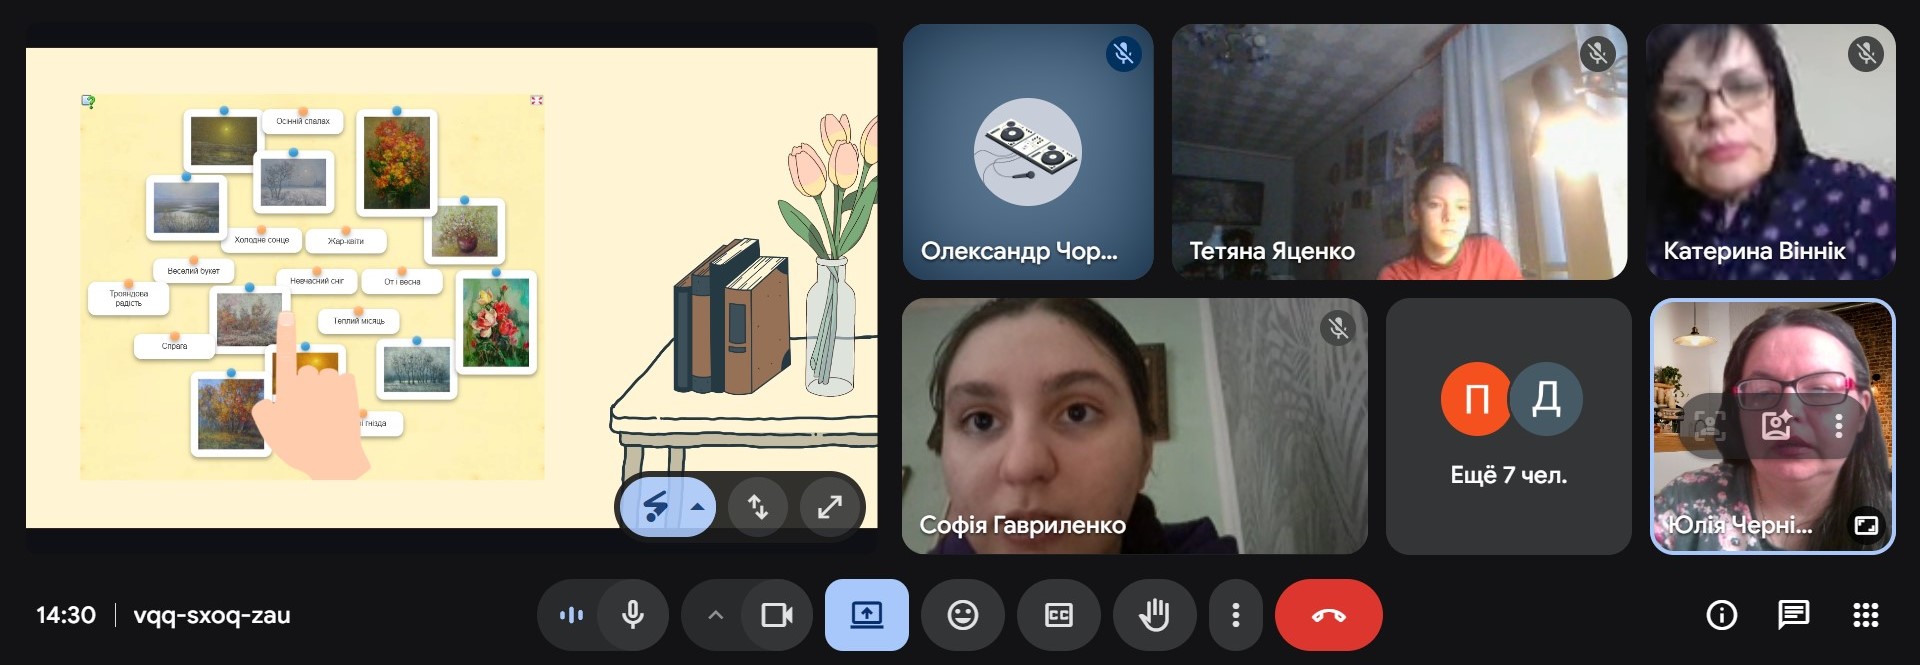Click the "Ещё 7 чел." participants tile

1508,426
